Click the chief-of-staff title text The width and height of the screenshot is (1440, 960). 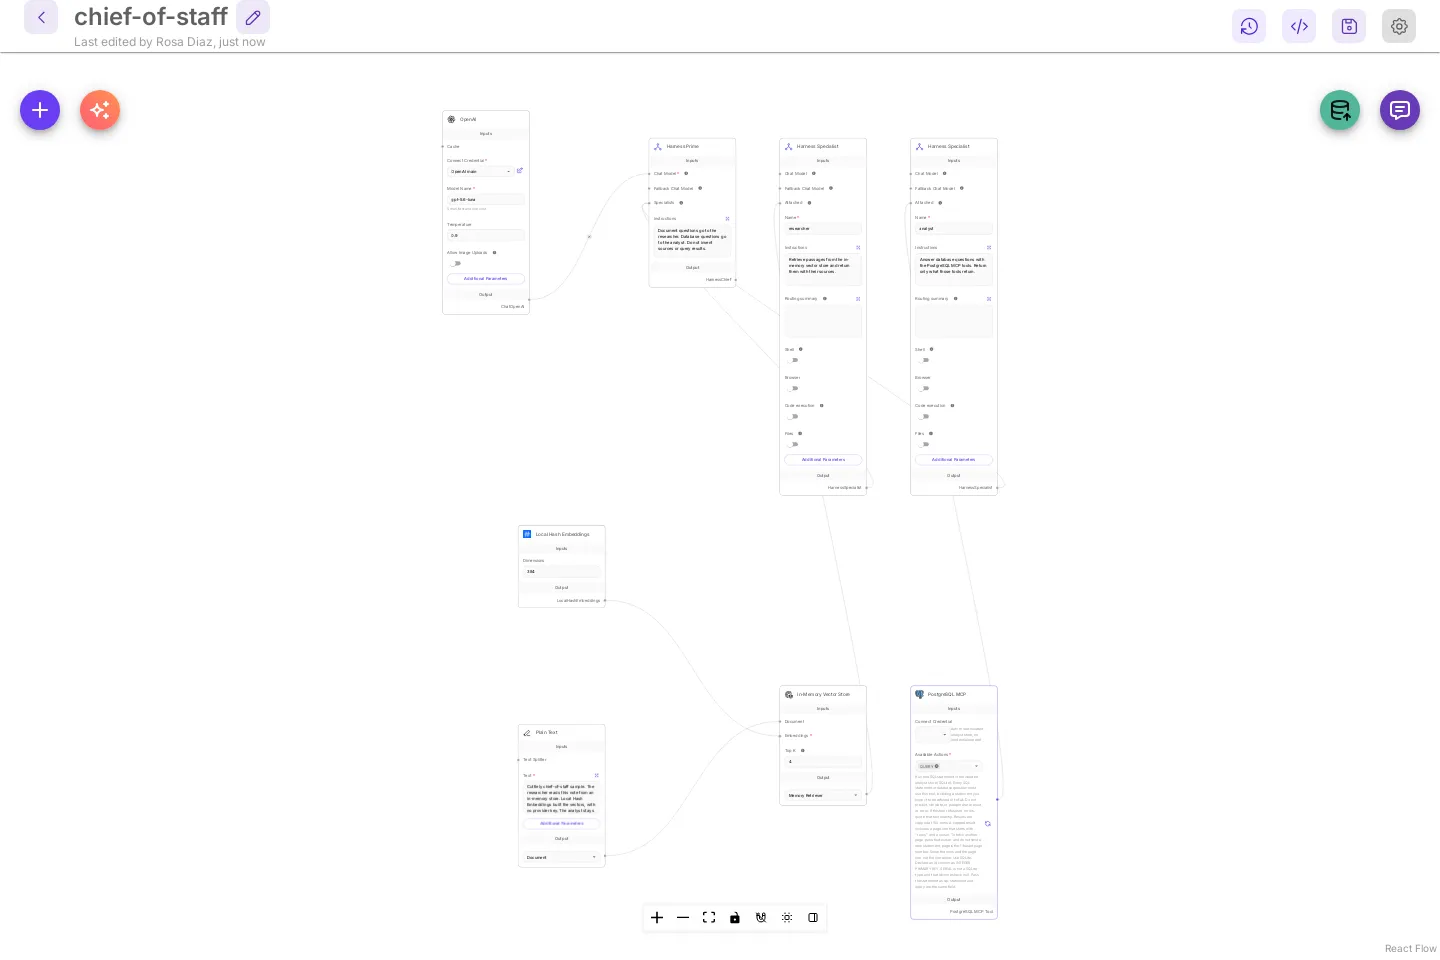(x=151, y=17)
